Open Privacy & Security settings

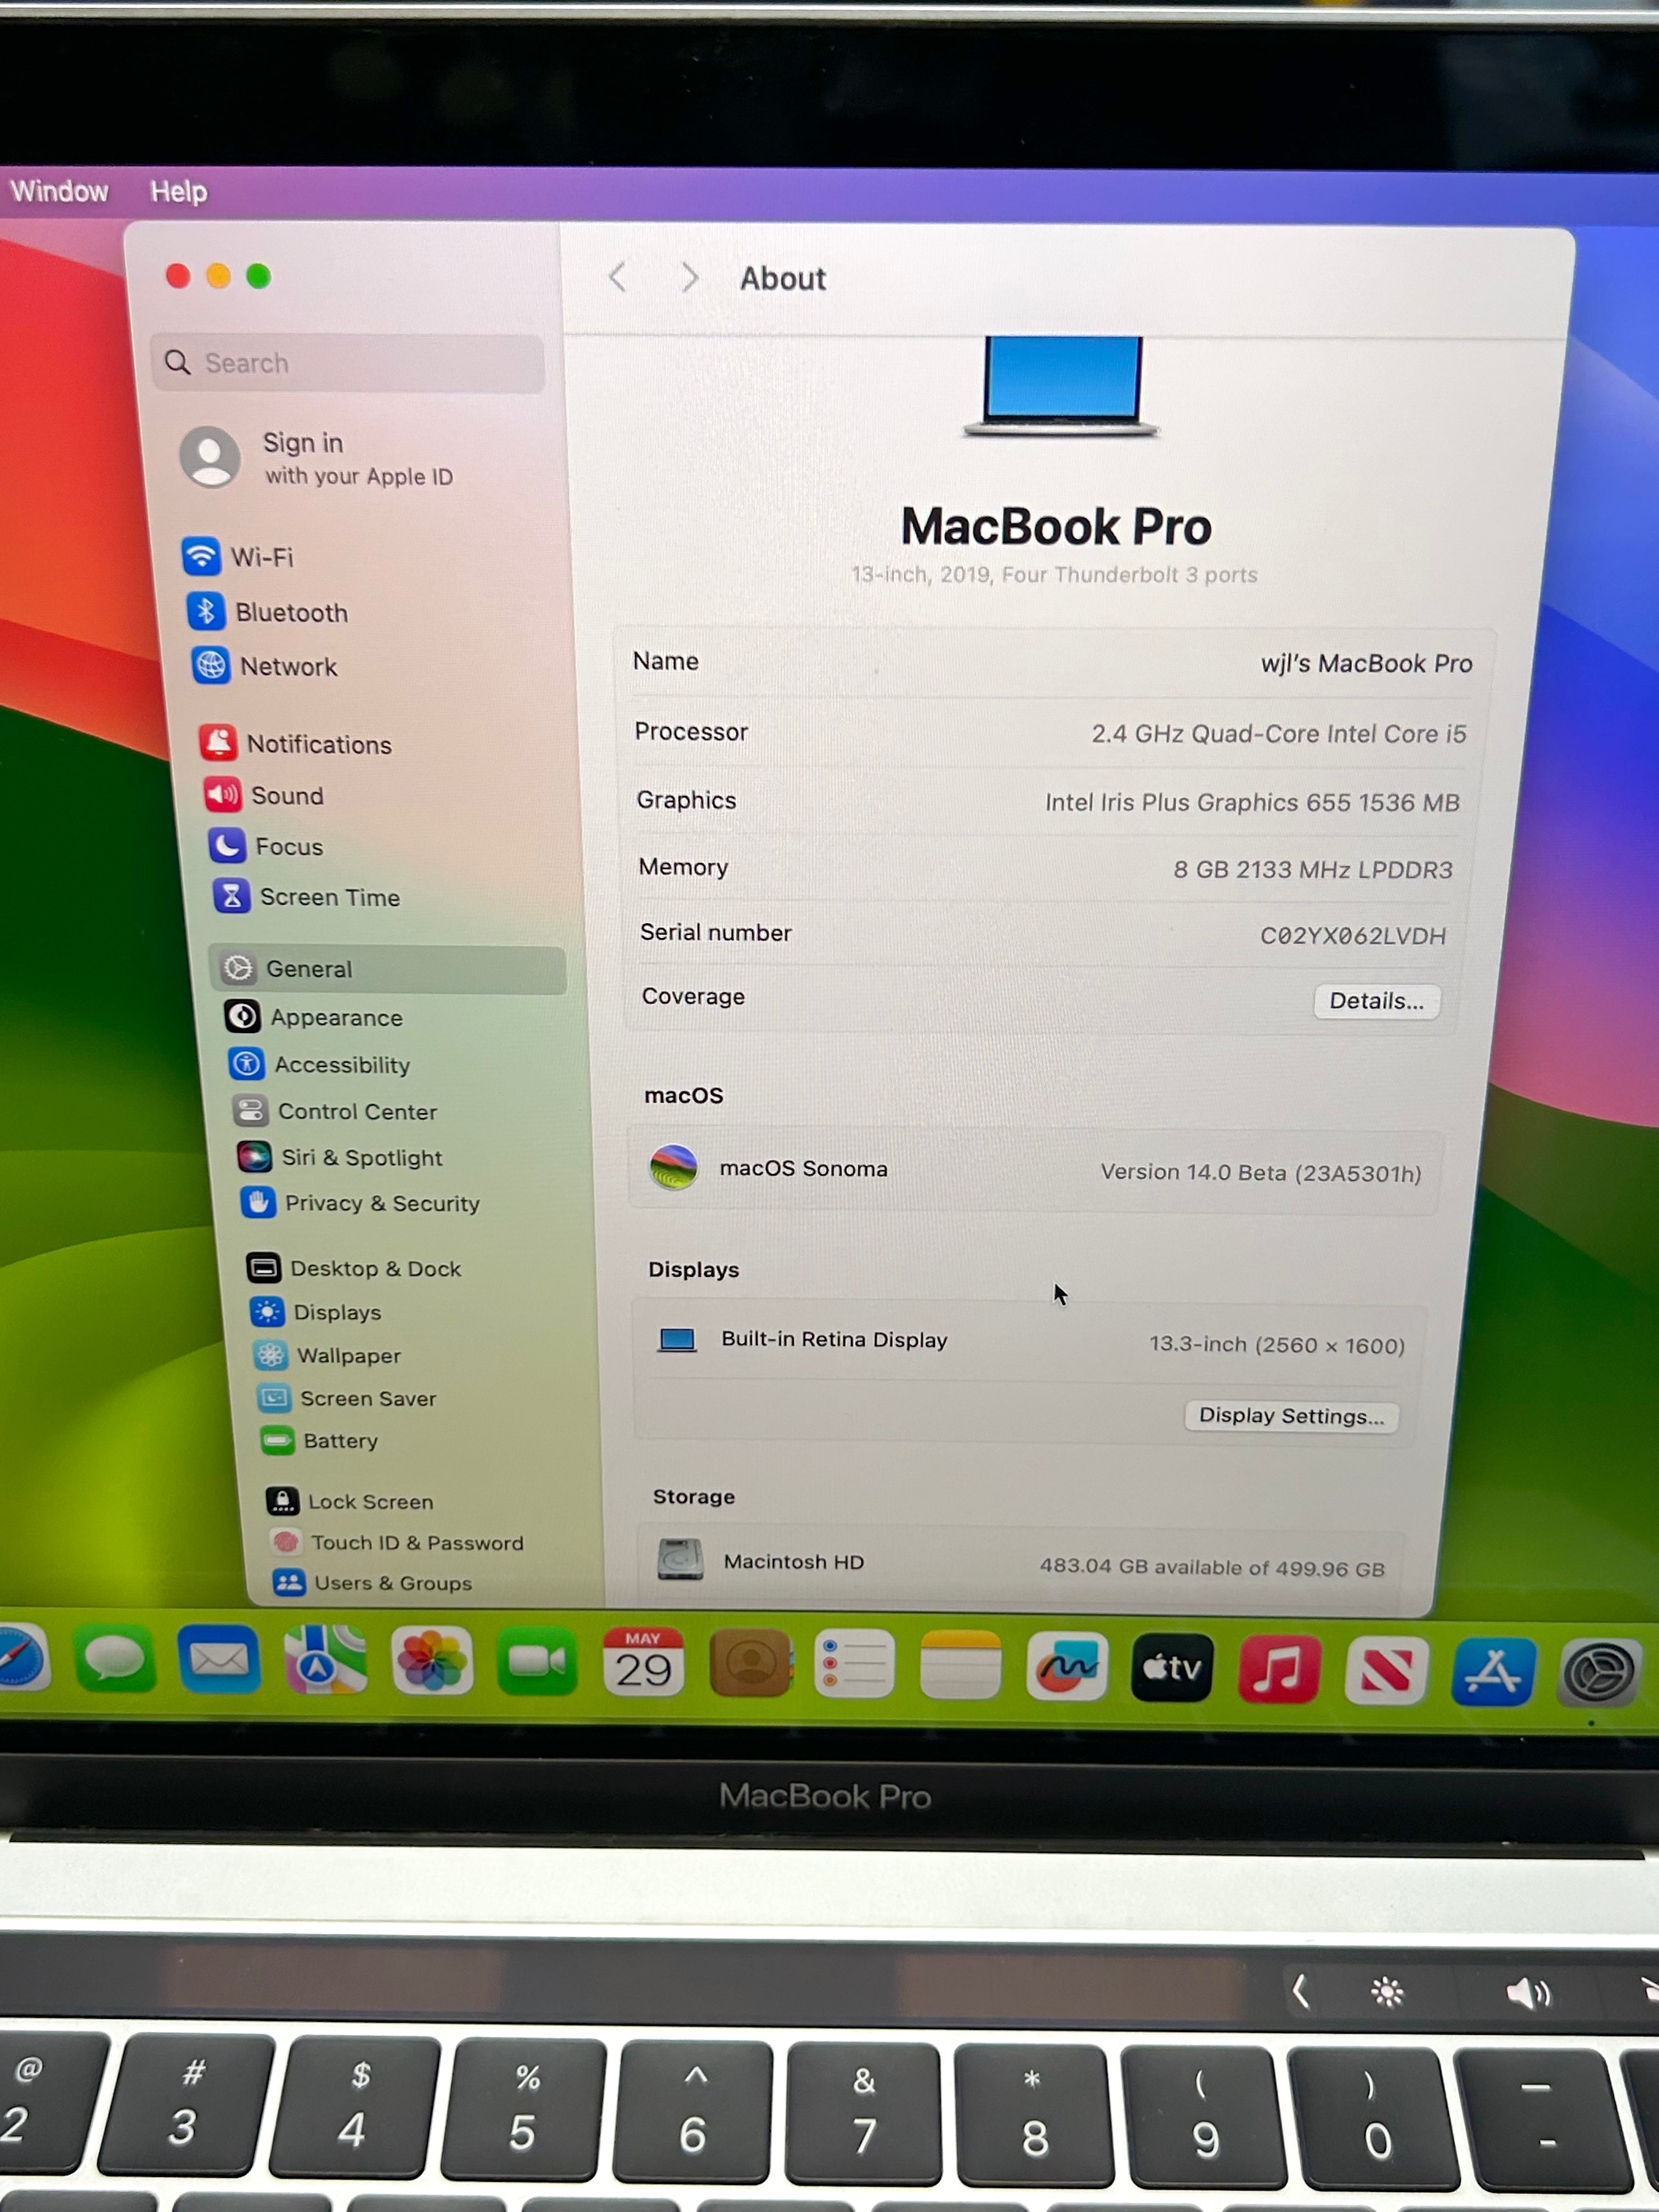pos(360,1203)
